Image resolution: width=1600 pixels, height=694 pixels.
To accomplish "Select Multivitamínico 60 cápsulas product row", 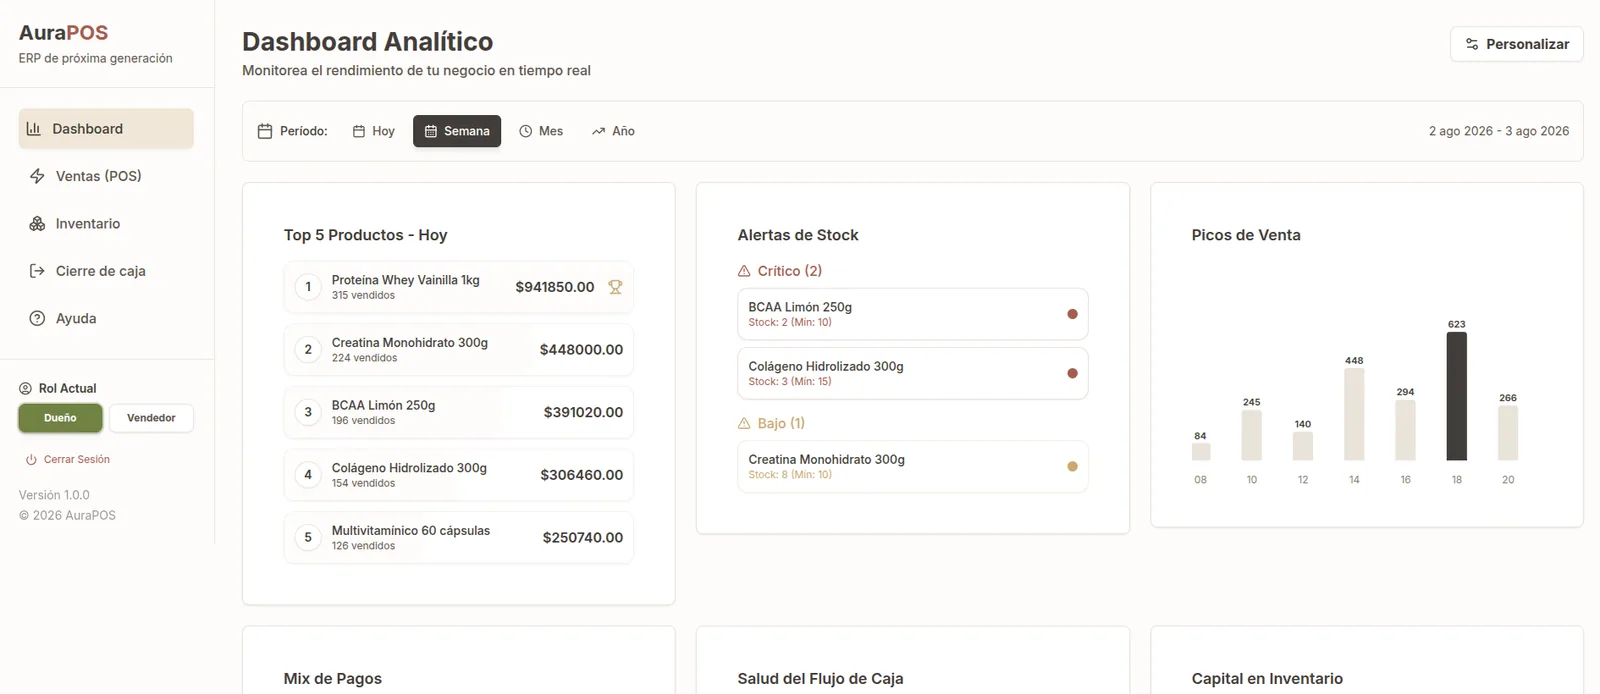I will [x=459, y=538].
